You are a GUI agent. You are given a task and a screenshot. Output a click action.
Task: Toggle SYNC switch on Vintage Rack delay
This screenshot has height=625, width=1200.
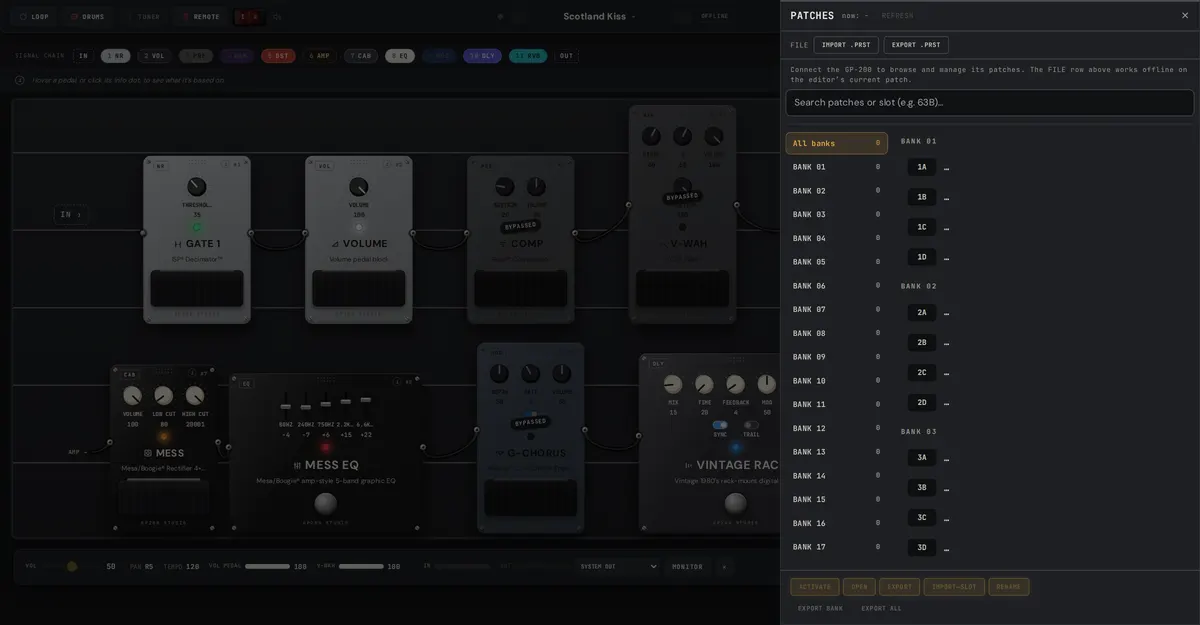(x=719, y=425)
